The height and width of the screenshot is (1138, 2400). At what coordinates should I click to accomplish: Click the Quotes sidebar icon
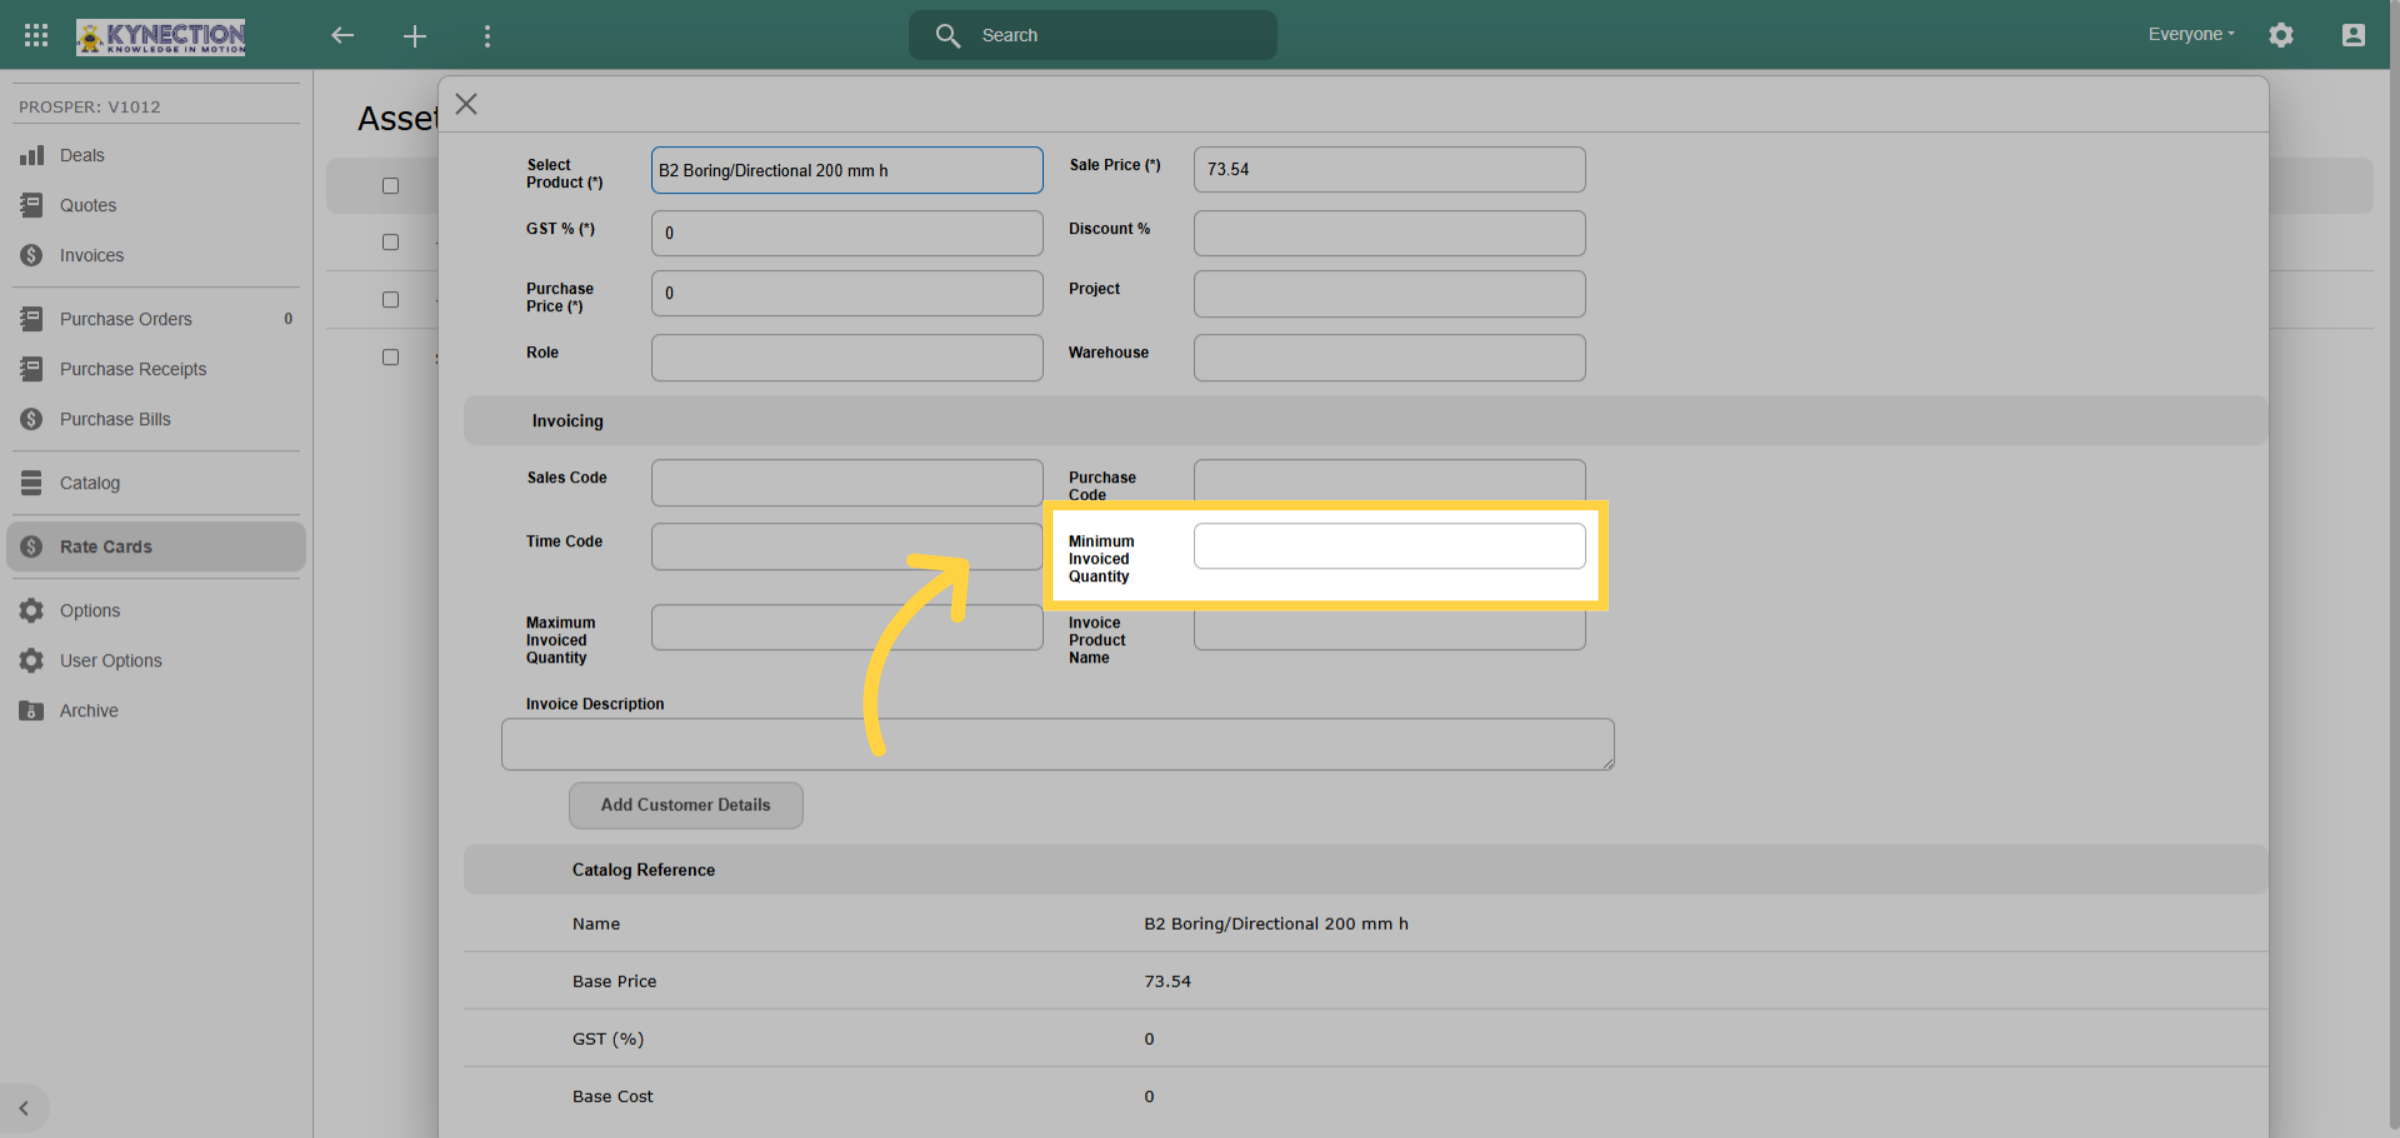[32, 205]
